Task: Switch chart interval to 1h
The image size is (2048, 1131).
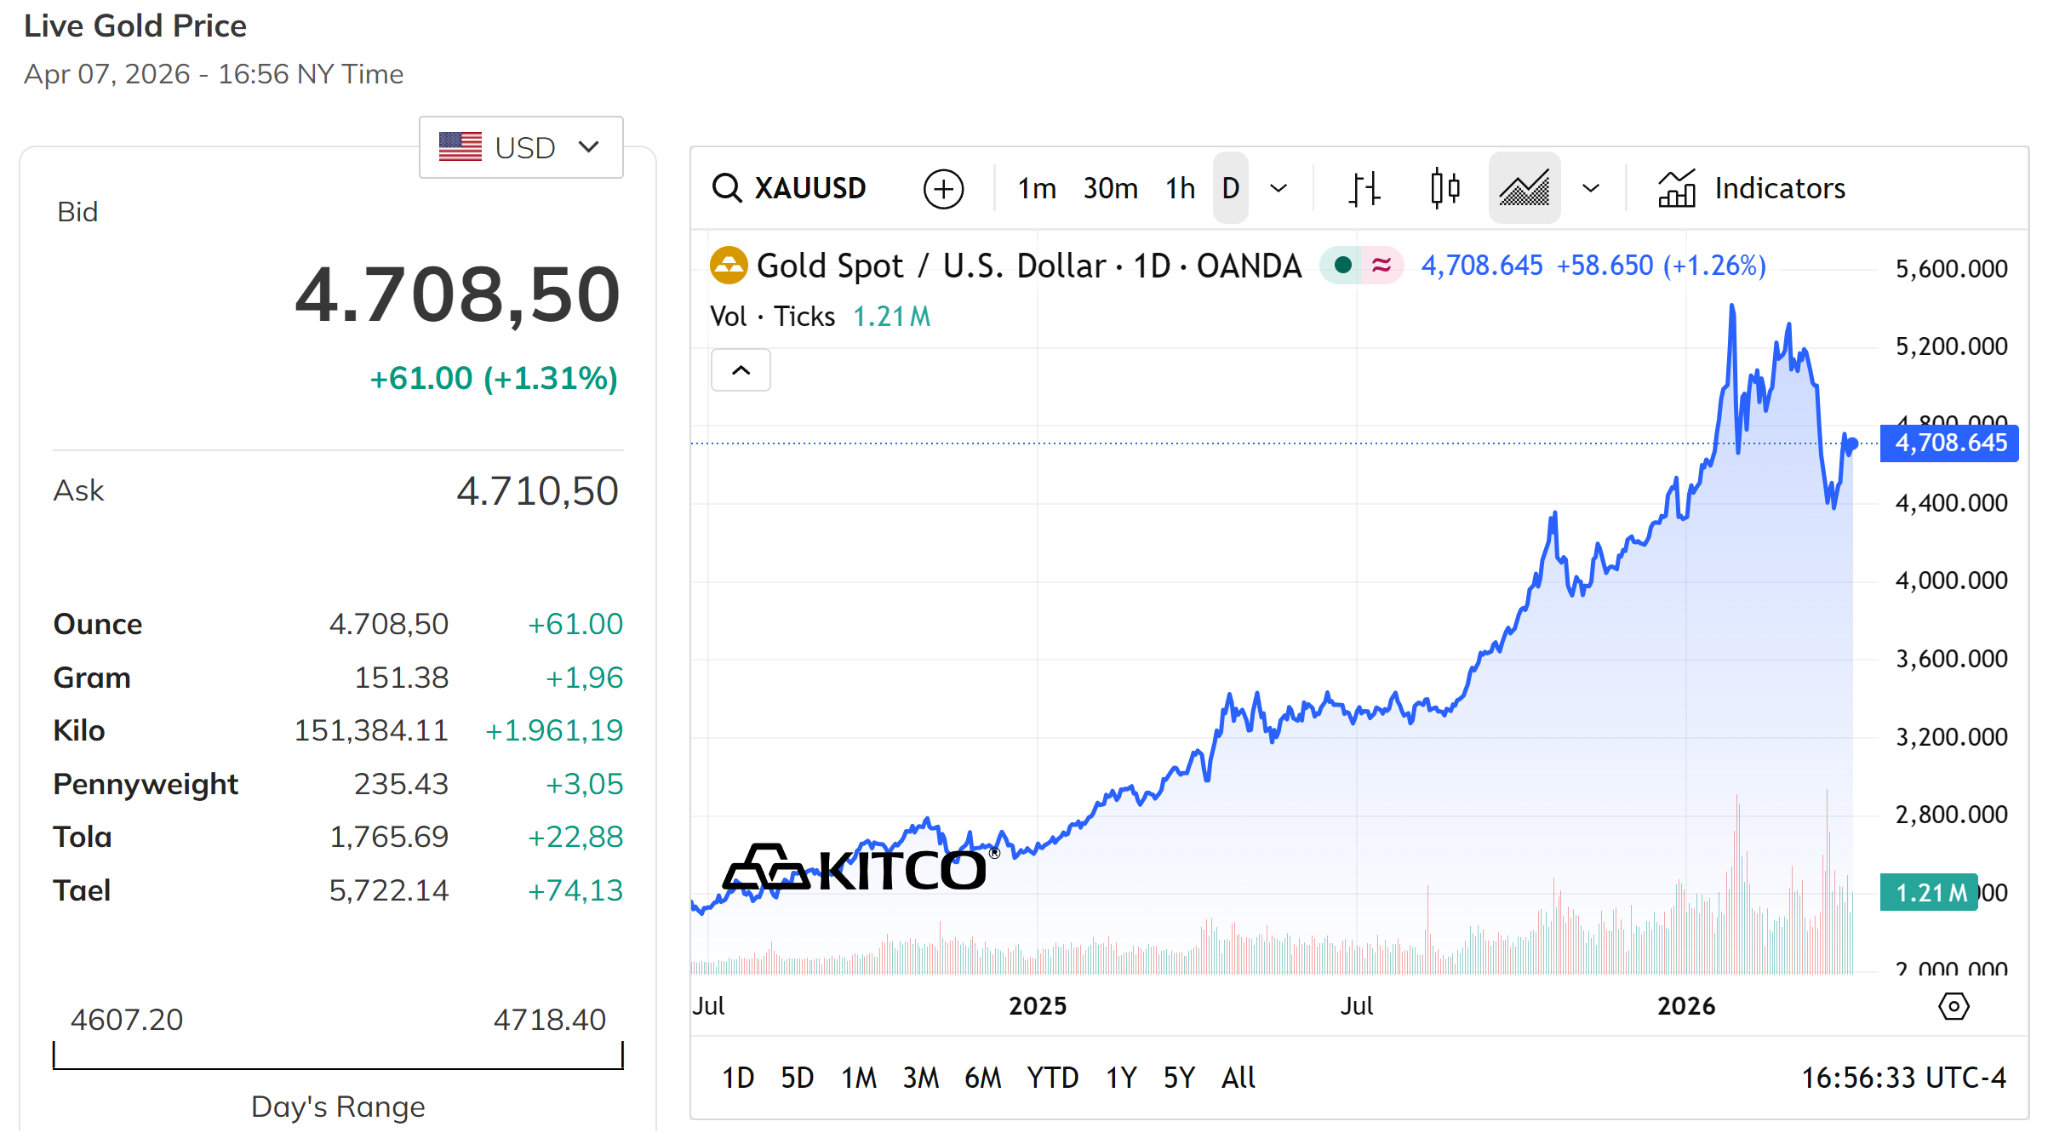Action: (1180, 188)
